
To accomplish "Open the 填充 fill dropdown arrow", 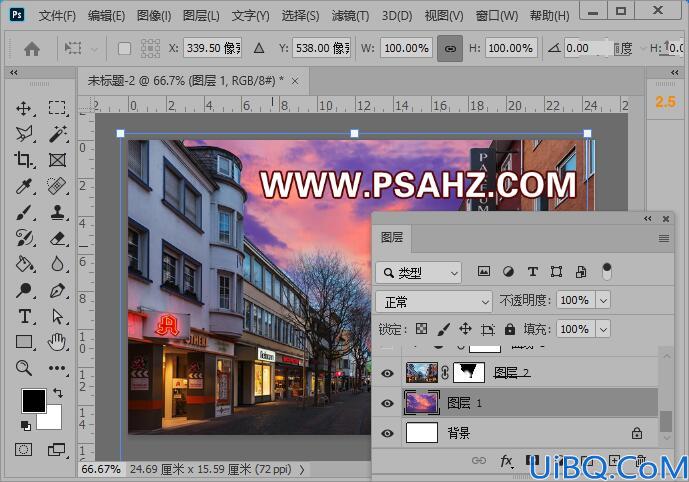I will click(603, 329).
